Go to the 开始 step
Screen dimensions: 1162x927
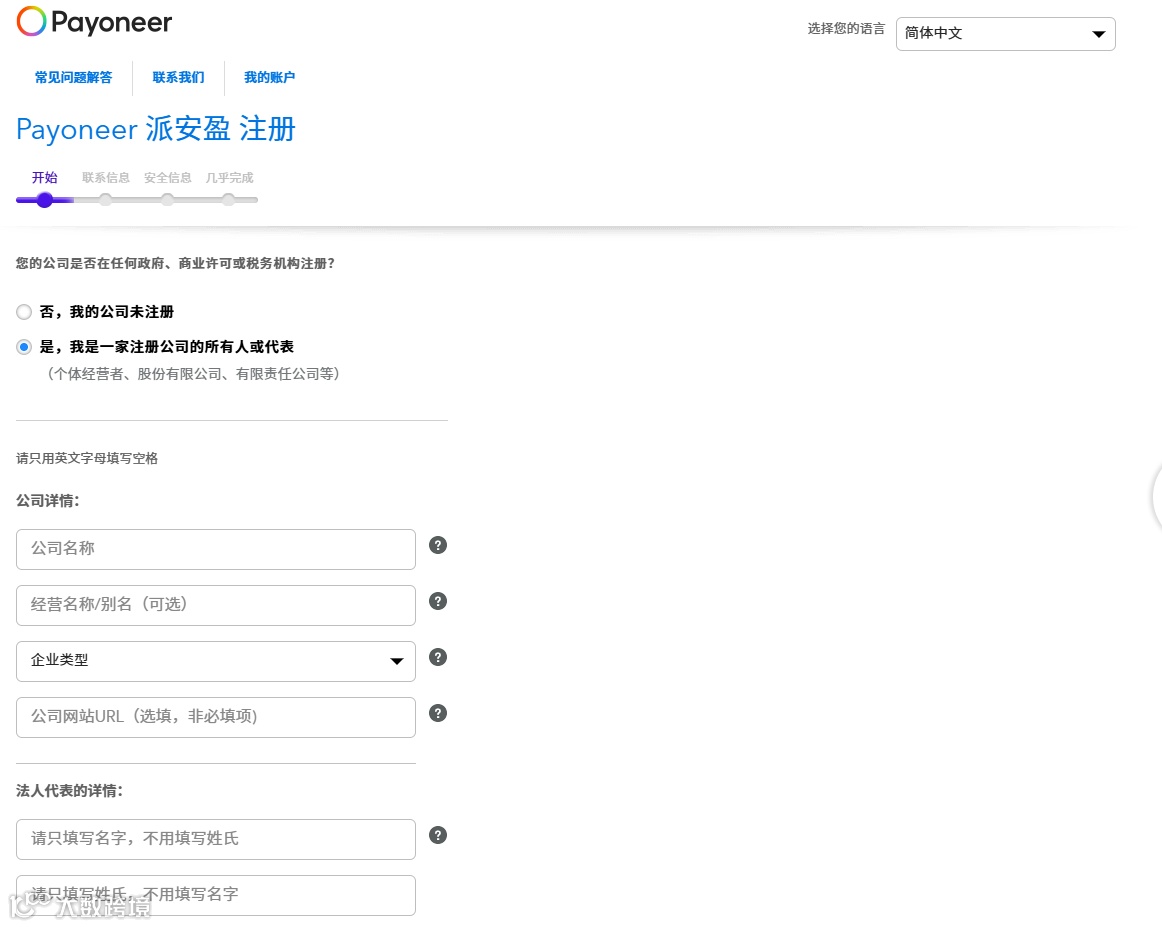(x=44, y=178)
